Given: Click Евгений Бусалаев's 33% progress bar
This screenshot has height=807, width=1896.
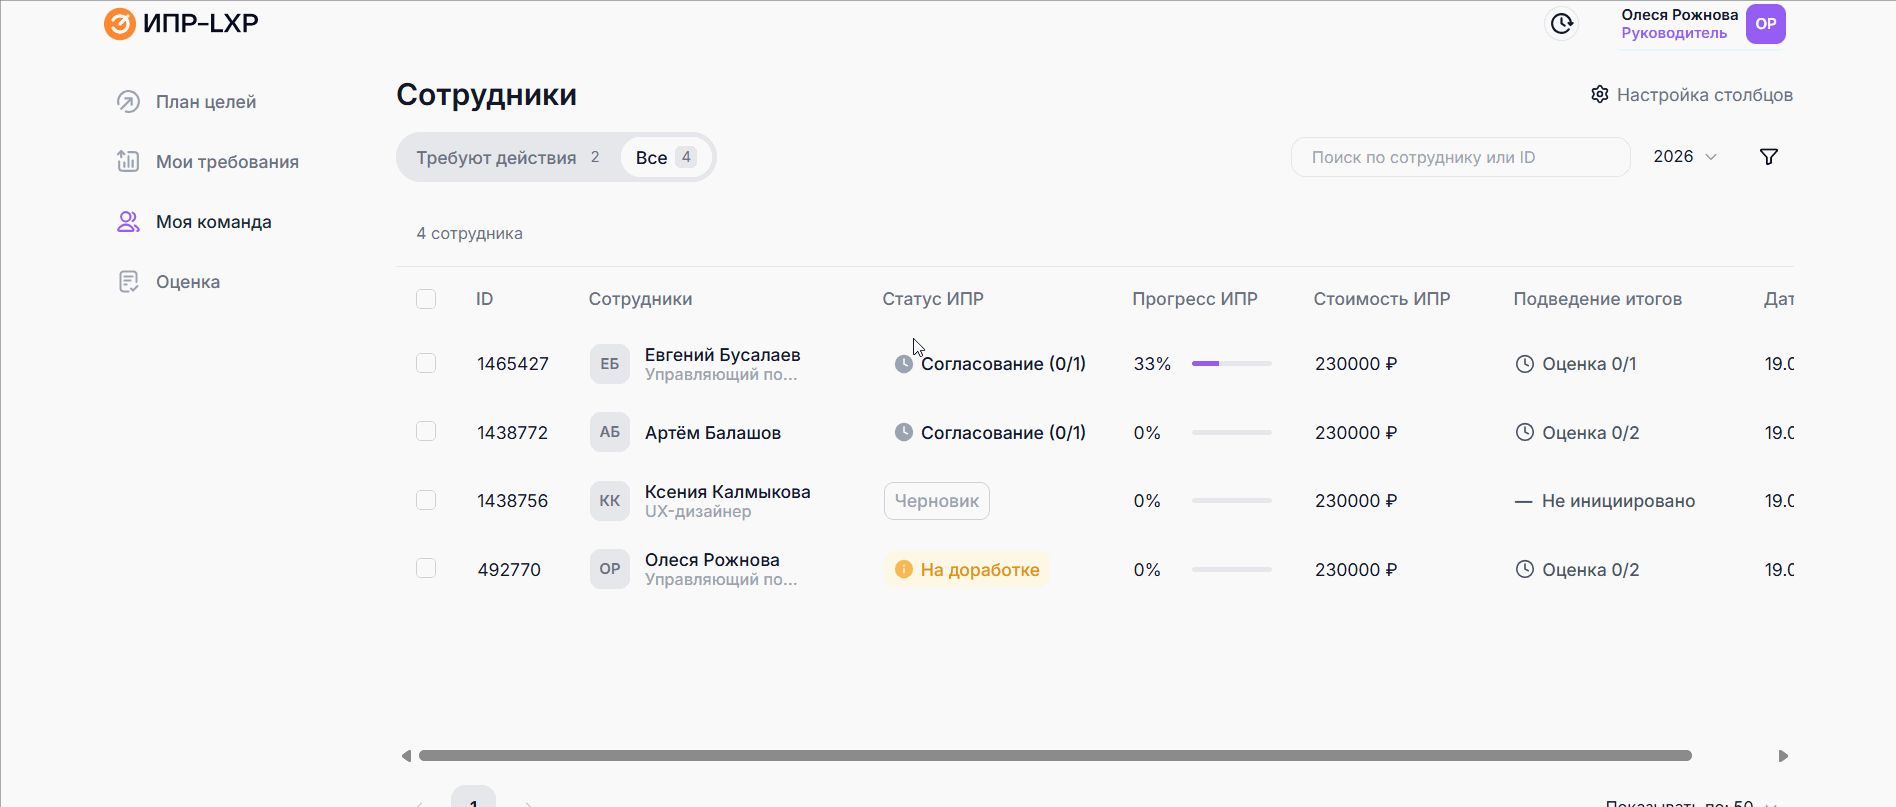Looking at the screenshot, I should (x=1231, y=364).
